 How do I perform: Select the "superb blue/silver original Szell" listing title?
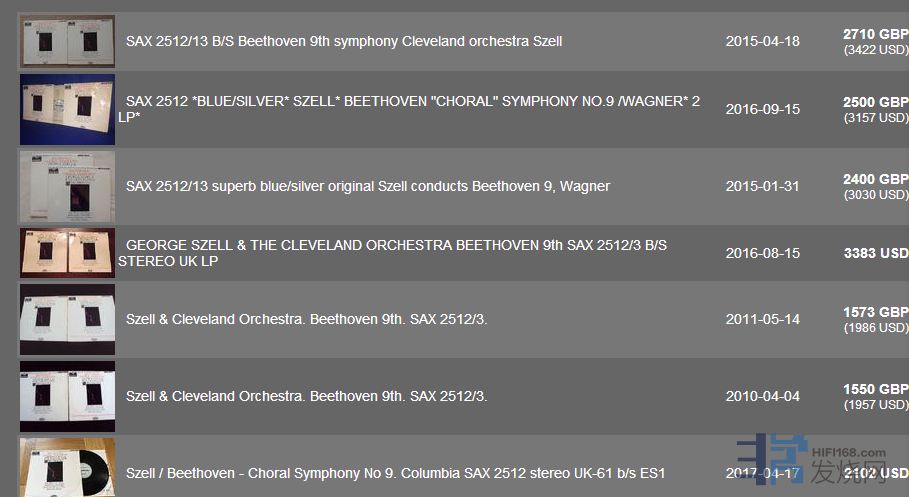[x=367, y=186]
